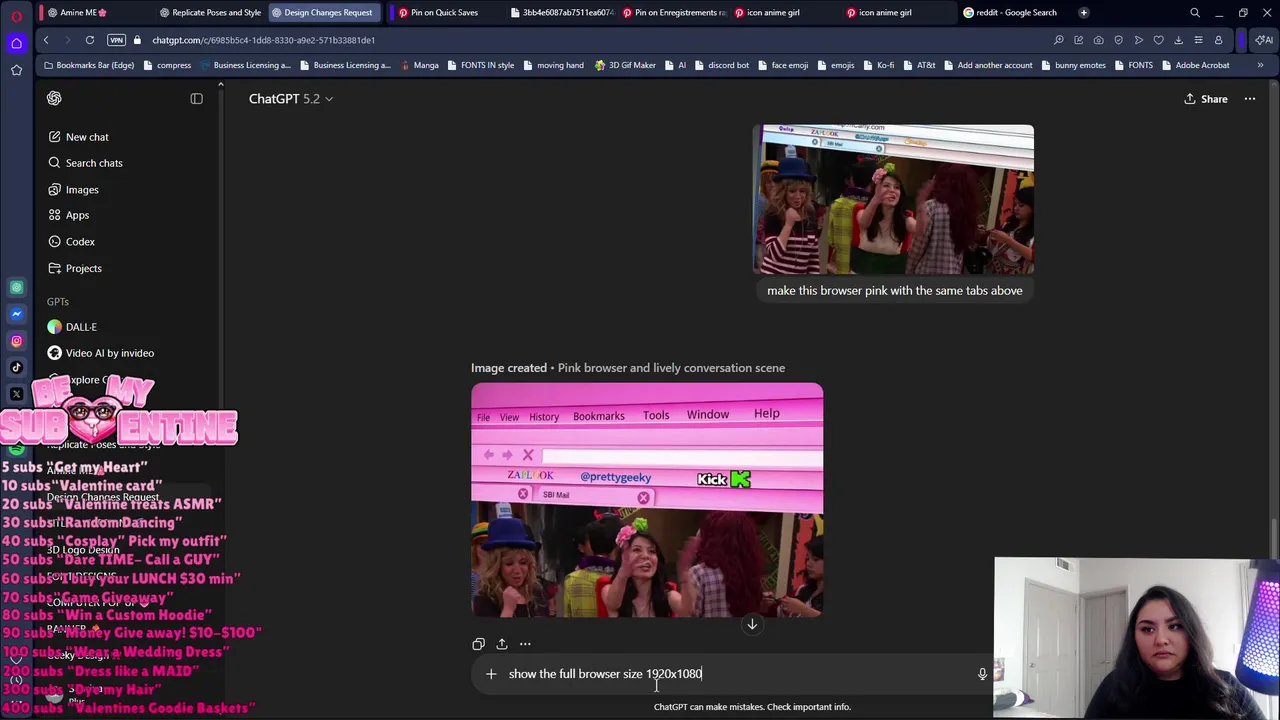Image resolution: width=1280 pixels, height=720 pixels.
Task: Open a new tab with the plus button
Action: coord(1084,13)
